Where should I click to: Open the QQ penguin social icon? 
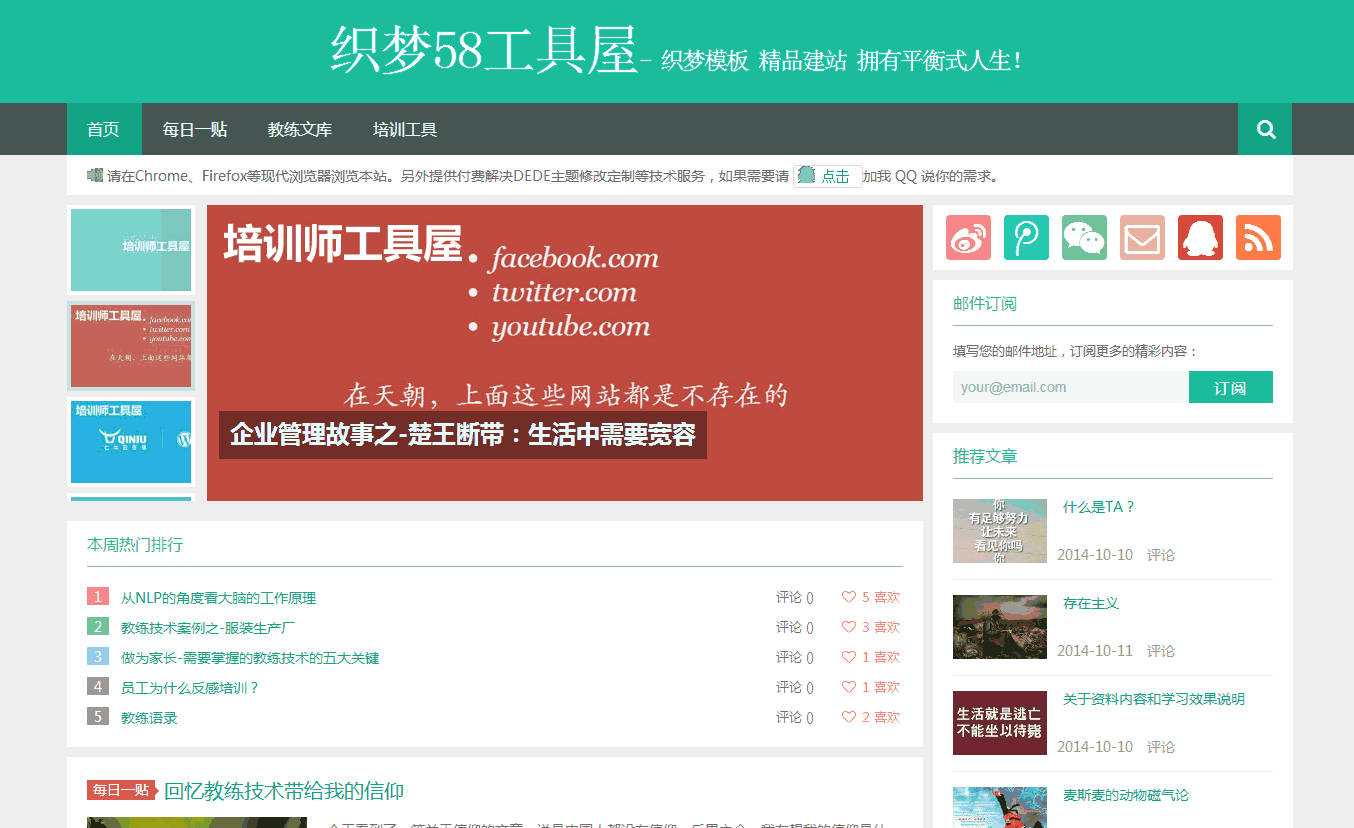pos(1200,238)
